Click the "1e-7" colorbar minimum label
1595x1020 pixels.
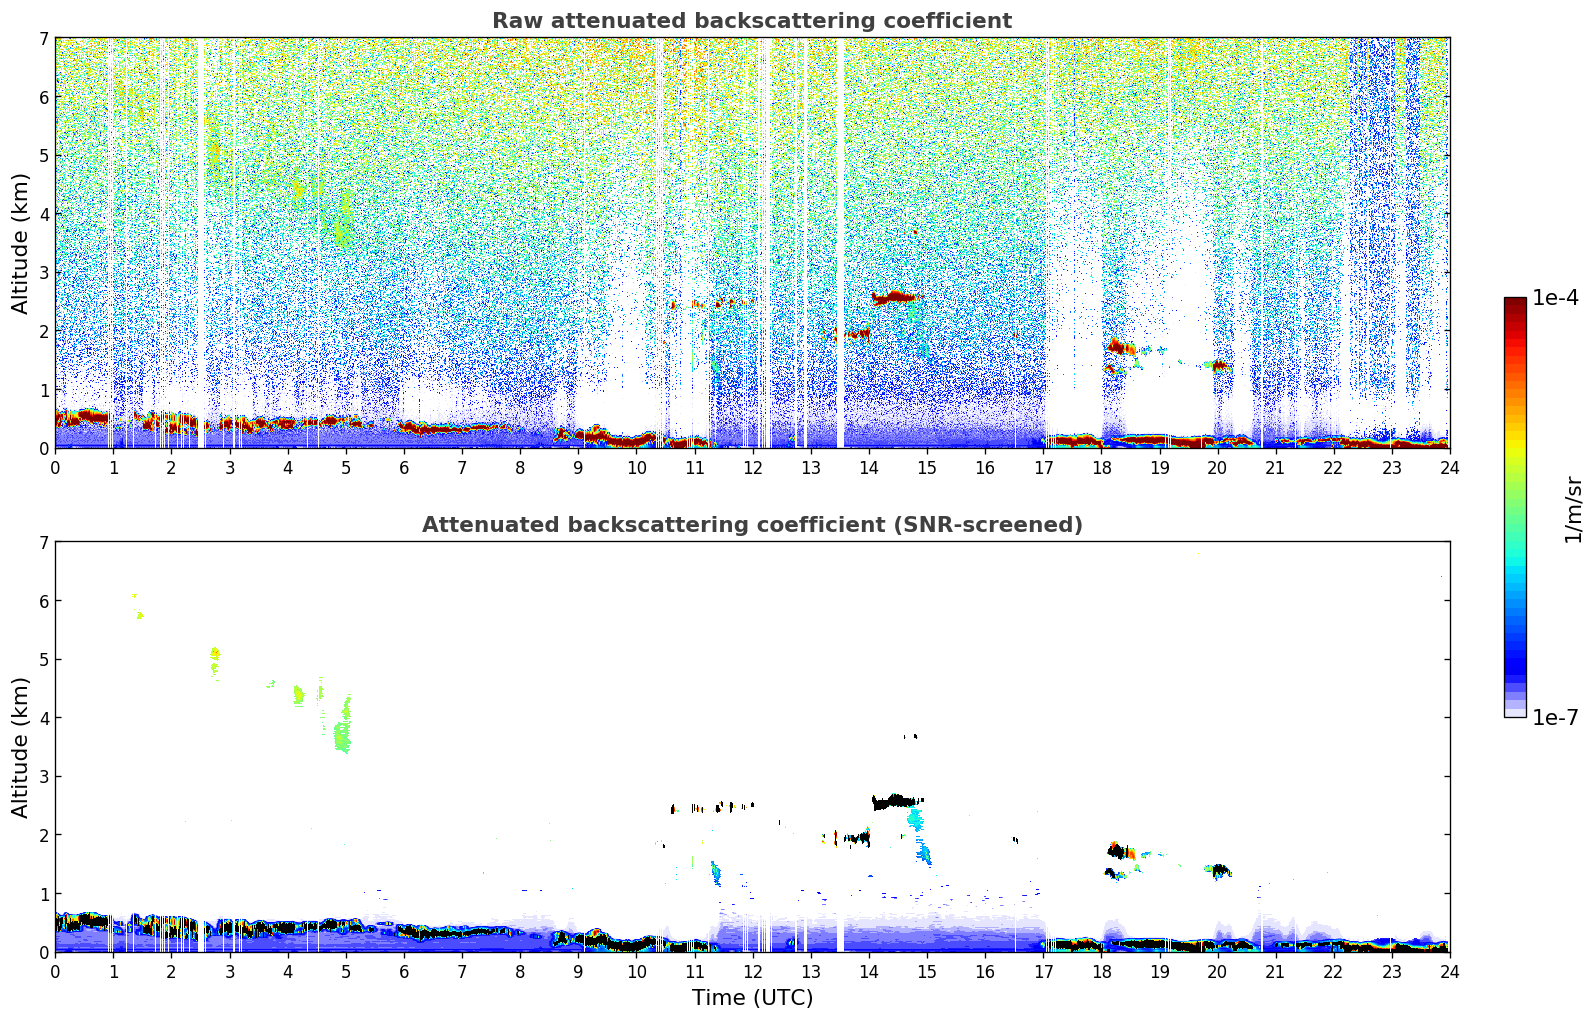point(1555,717)
